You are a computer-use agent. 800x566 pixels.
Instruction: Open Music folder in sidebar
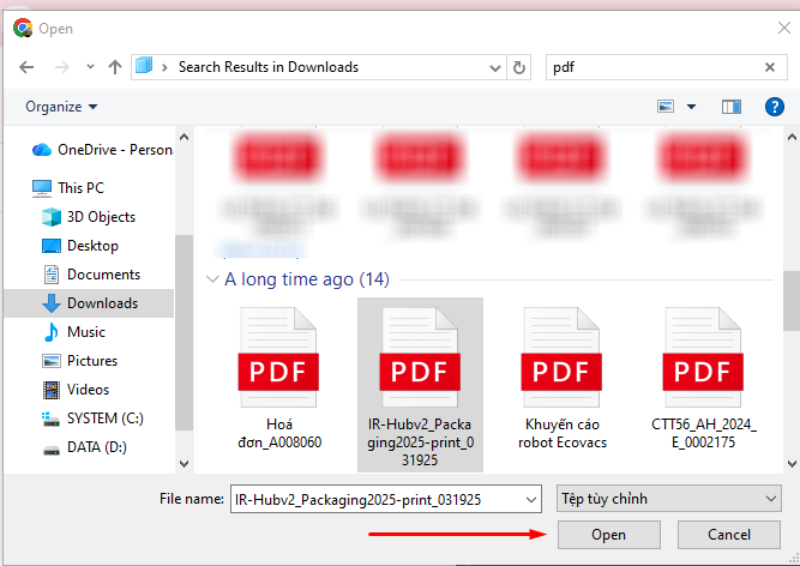coord(74,332)
